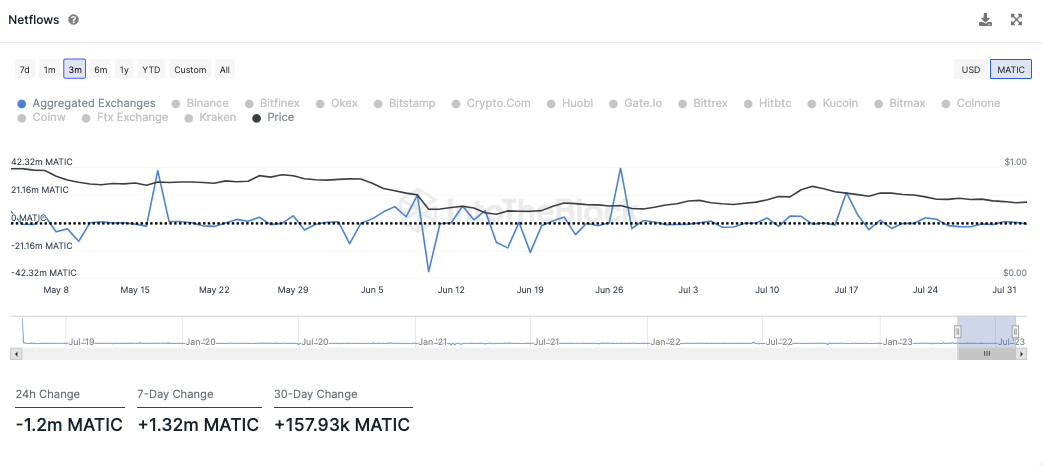This screenshot has height=465, width=1043.
Task: Select the 7d time range
Action: click(x=24, y=70)
